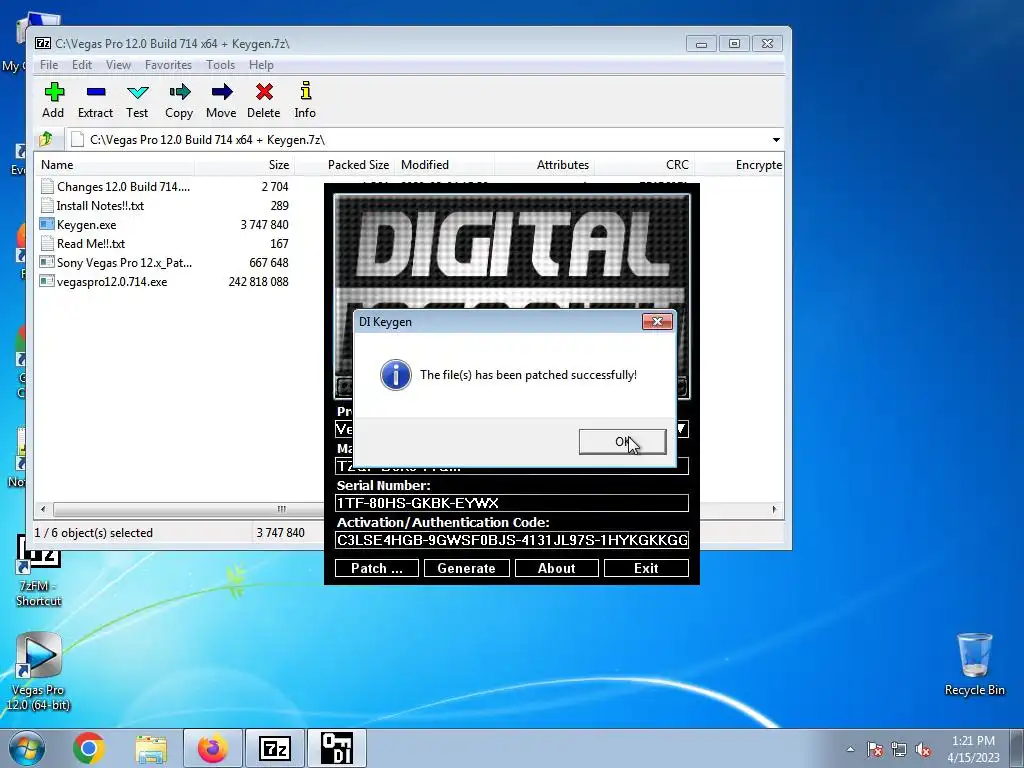Click size value 667 648
1024x768 pixels.
click(x=268, y=263)
